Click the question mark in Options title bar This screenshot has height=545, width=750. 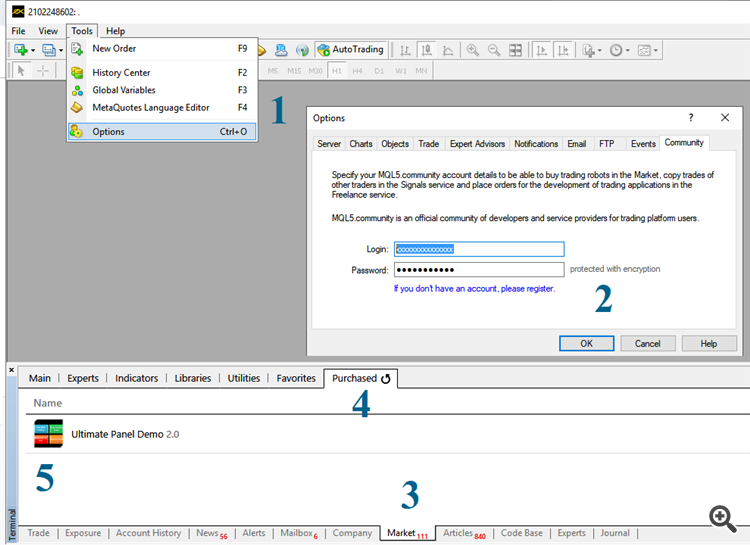[x=691, y=118]
